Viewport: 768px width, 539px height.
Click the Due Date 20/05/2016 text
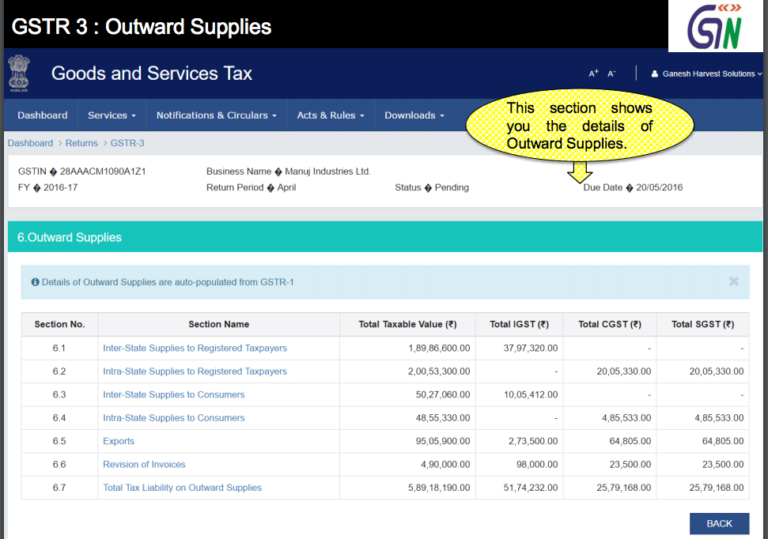pos(632,188)
